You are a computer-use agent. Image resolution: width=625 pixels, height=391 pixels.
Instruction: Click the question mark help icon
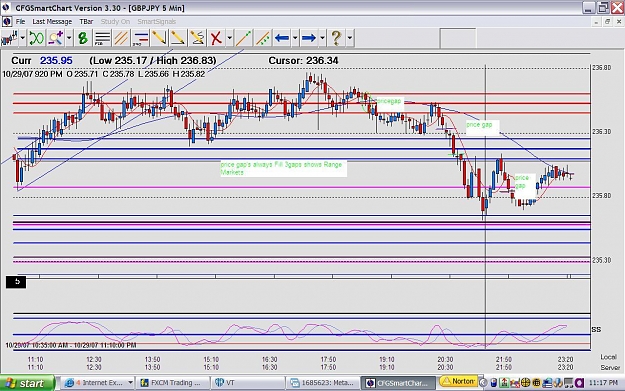coord(336,38)
